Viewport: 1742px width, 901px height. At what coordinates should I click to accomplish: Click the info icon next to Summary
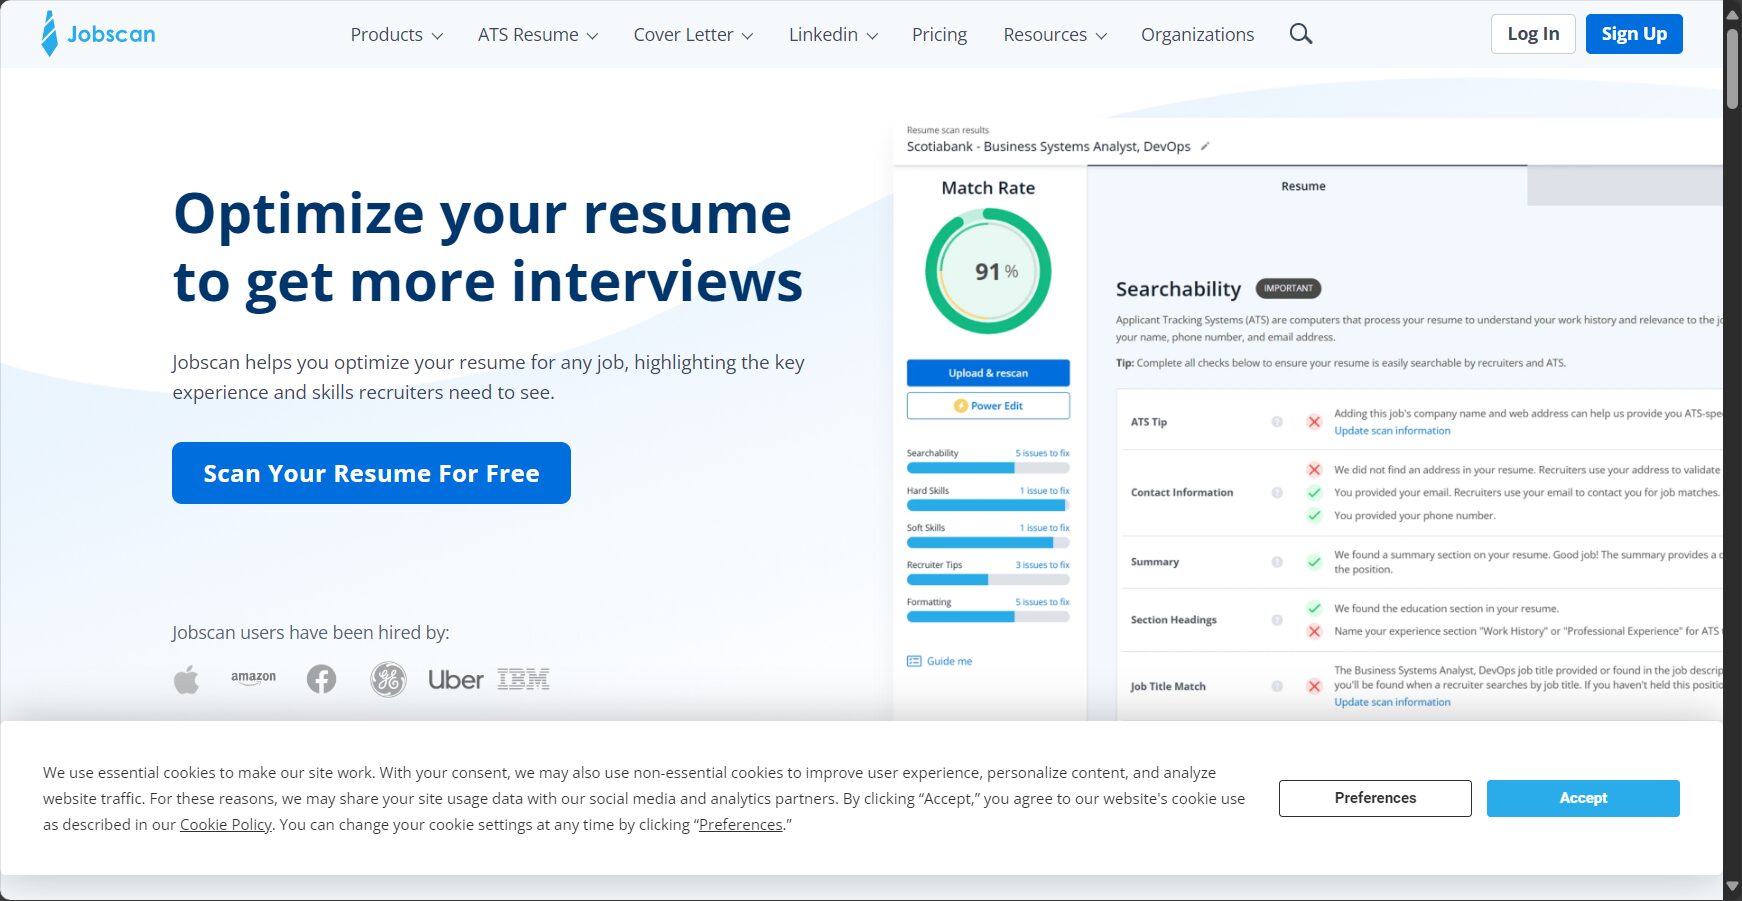coord(1277,562)
